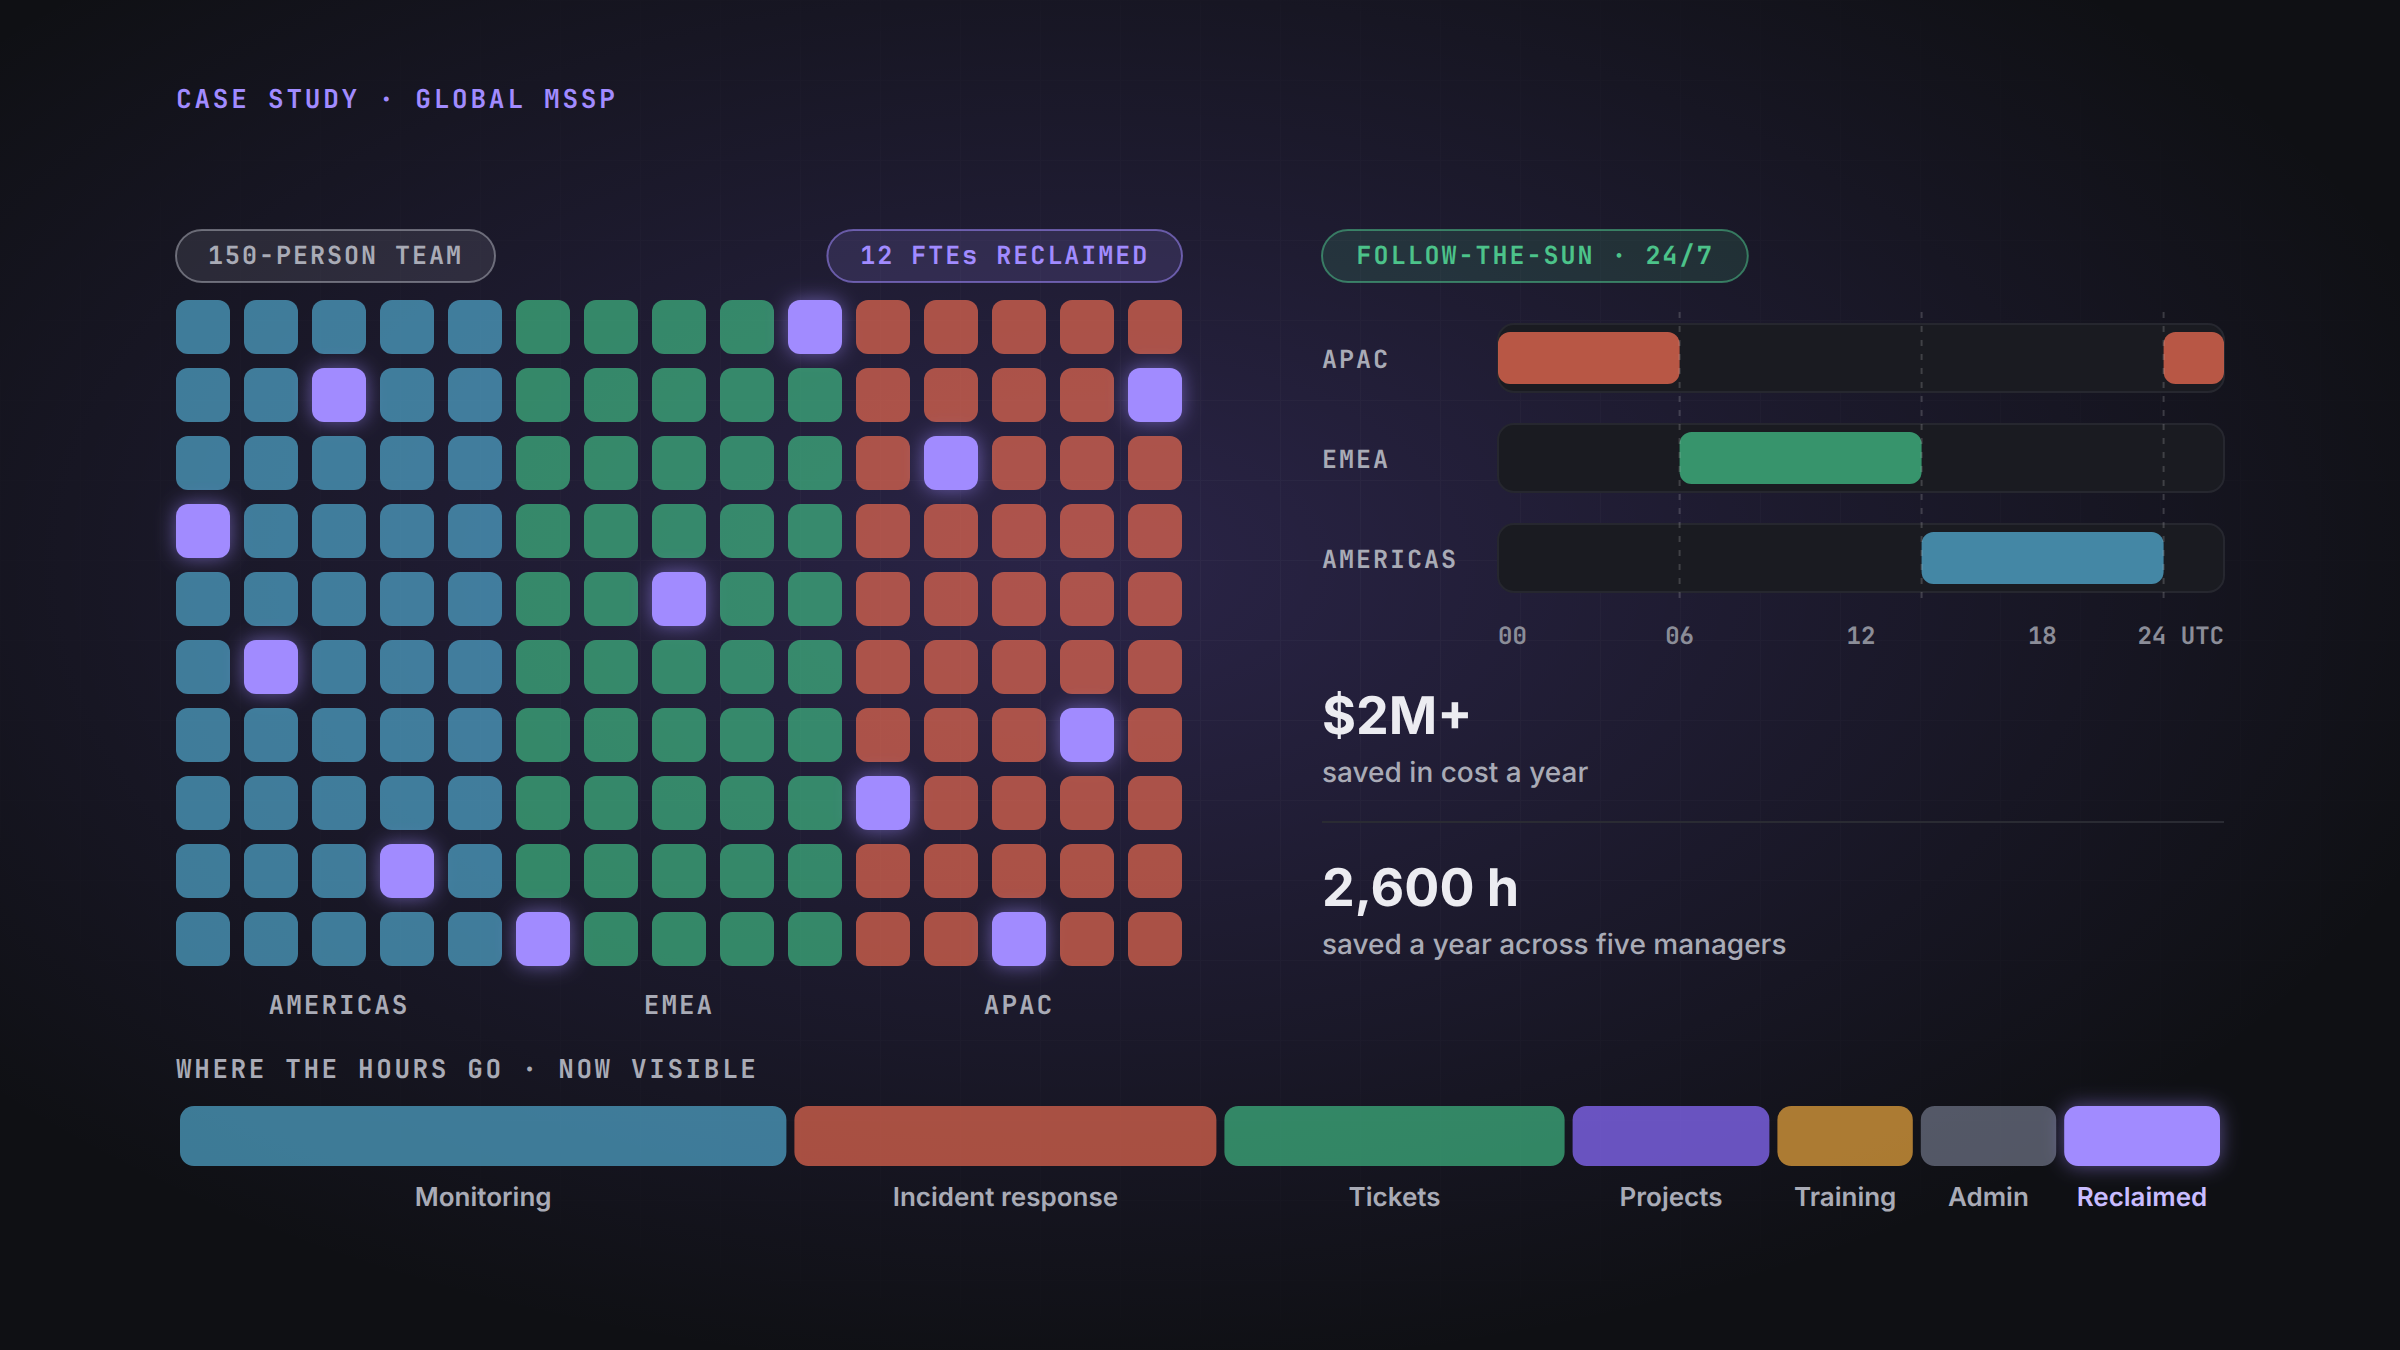
Task: Click the green Tickets bar segment
Action: (1394, 1136)
